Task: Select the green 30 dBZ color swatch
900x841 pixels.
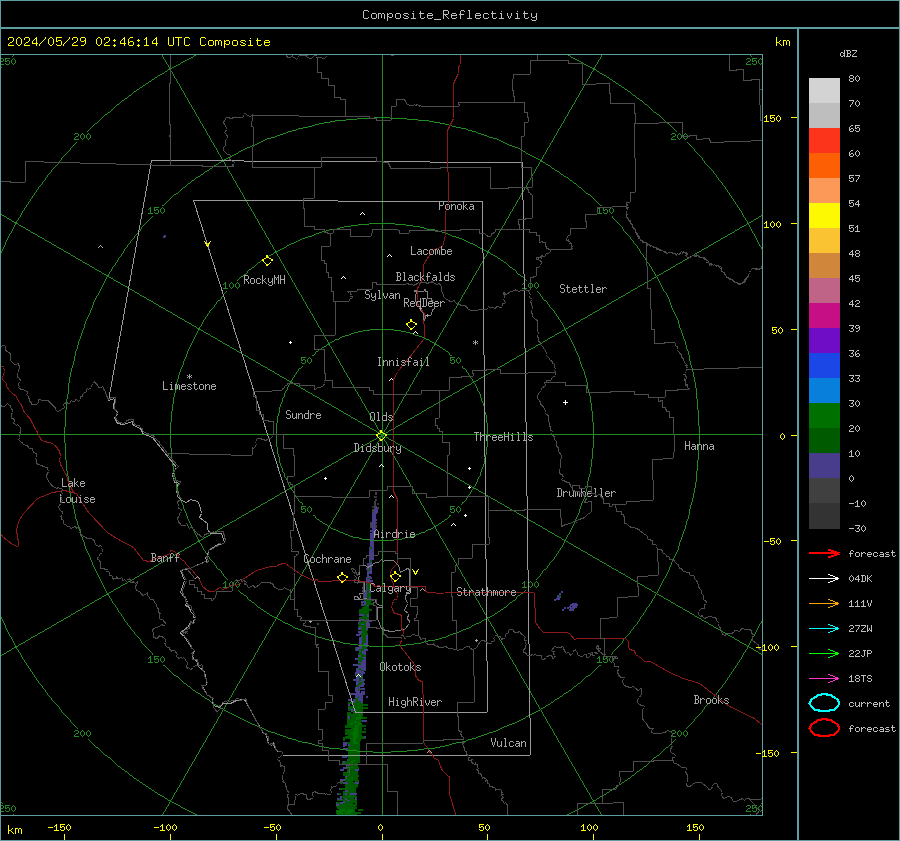Action: tap(824, 416)
